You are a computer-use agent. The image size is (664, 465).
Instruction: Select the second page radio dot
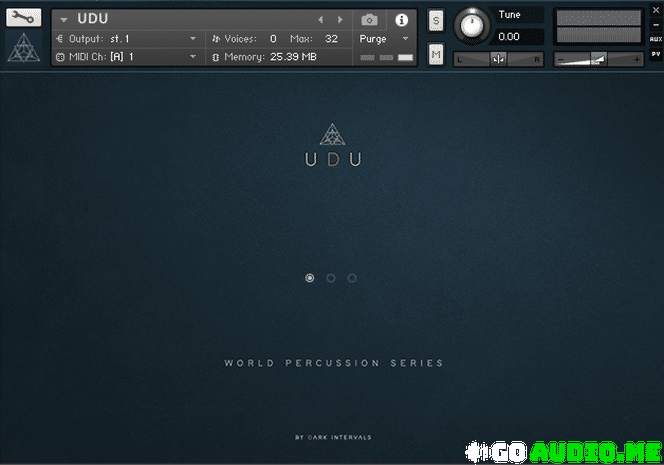331,278
